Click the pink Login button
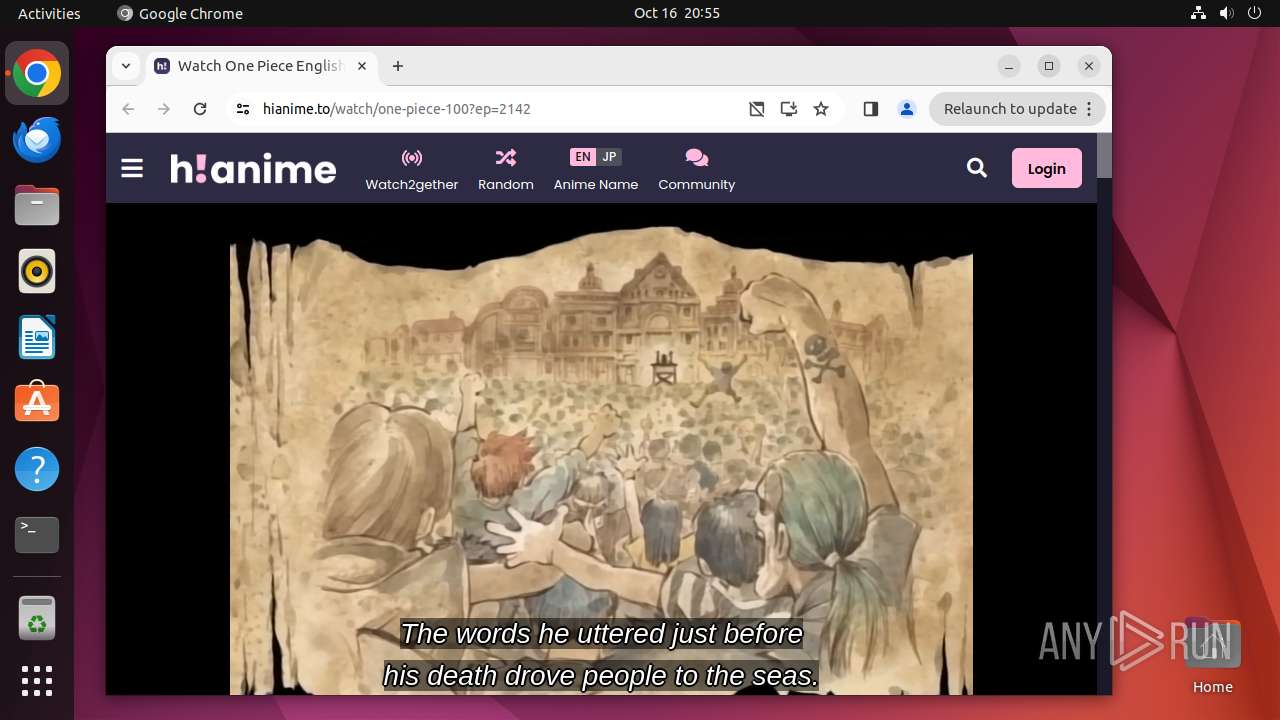Viewport: 1280px width, 720px height. (1047, 168)
